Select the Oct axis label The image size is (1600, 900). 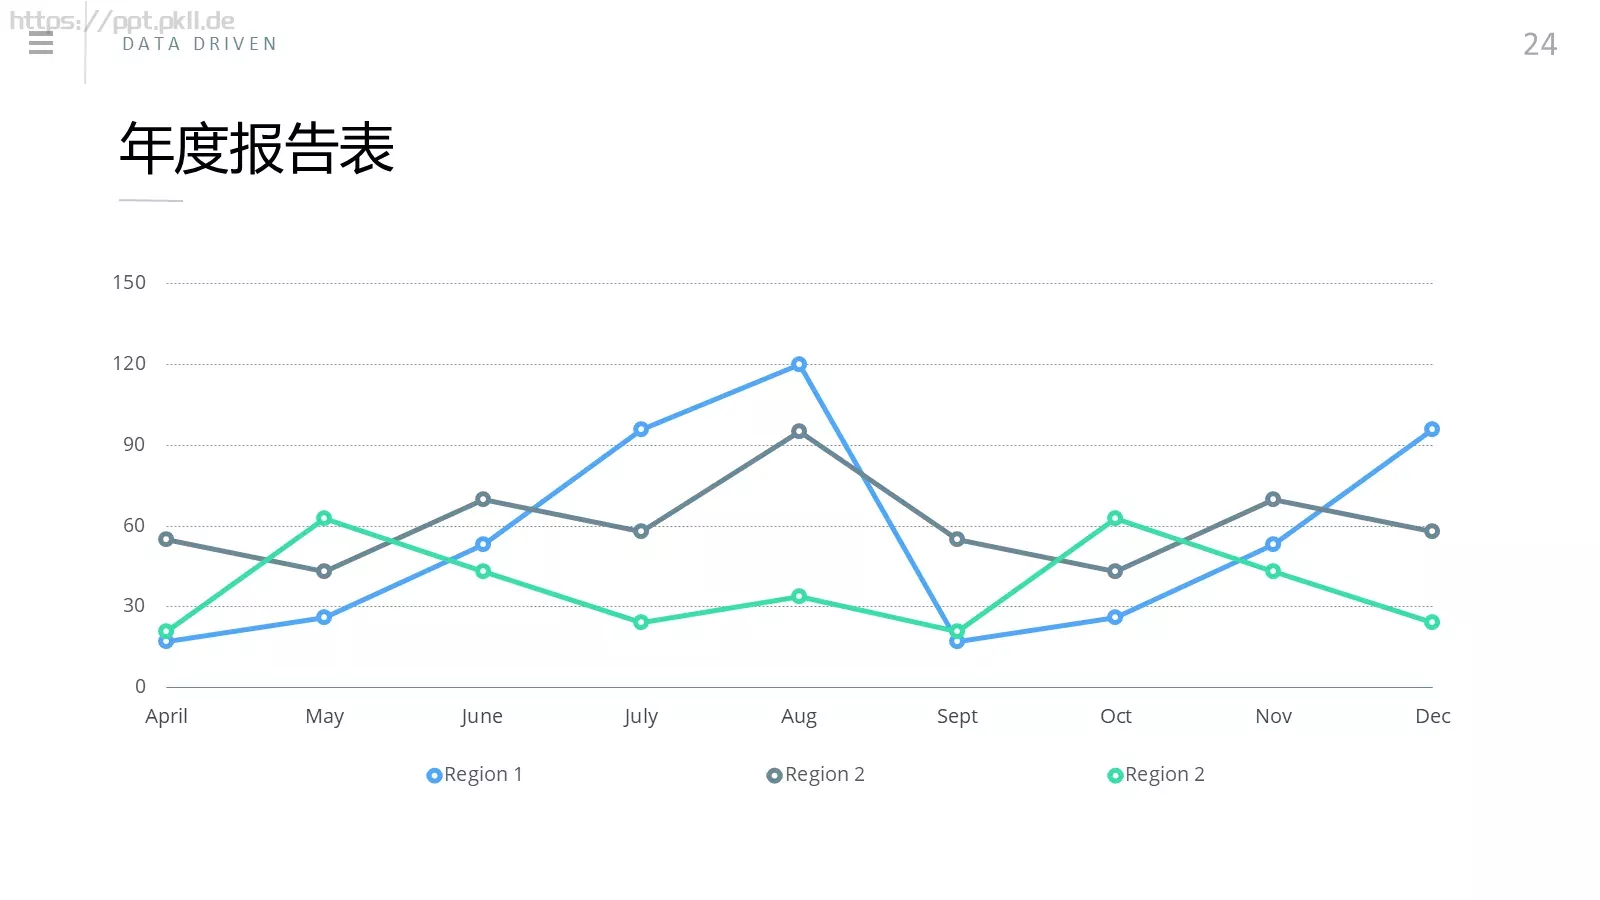pos(1116,716)
